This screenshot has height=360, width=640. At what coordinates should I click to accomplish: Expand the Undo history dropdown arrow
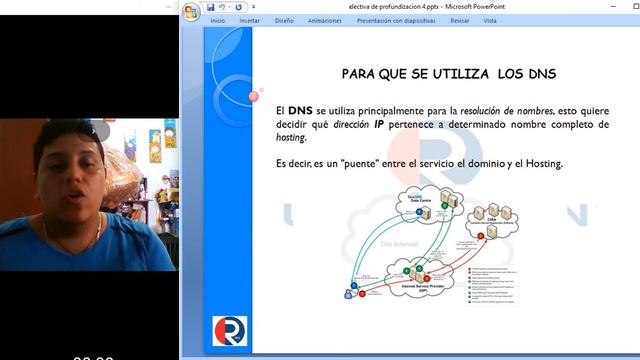point(229,7)
